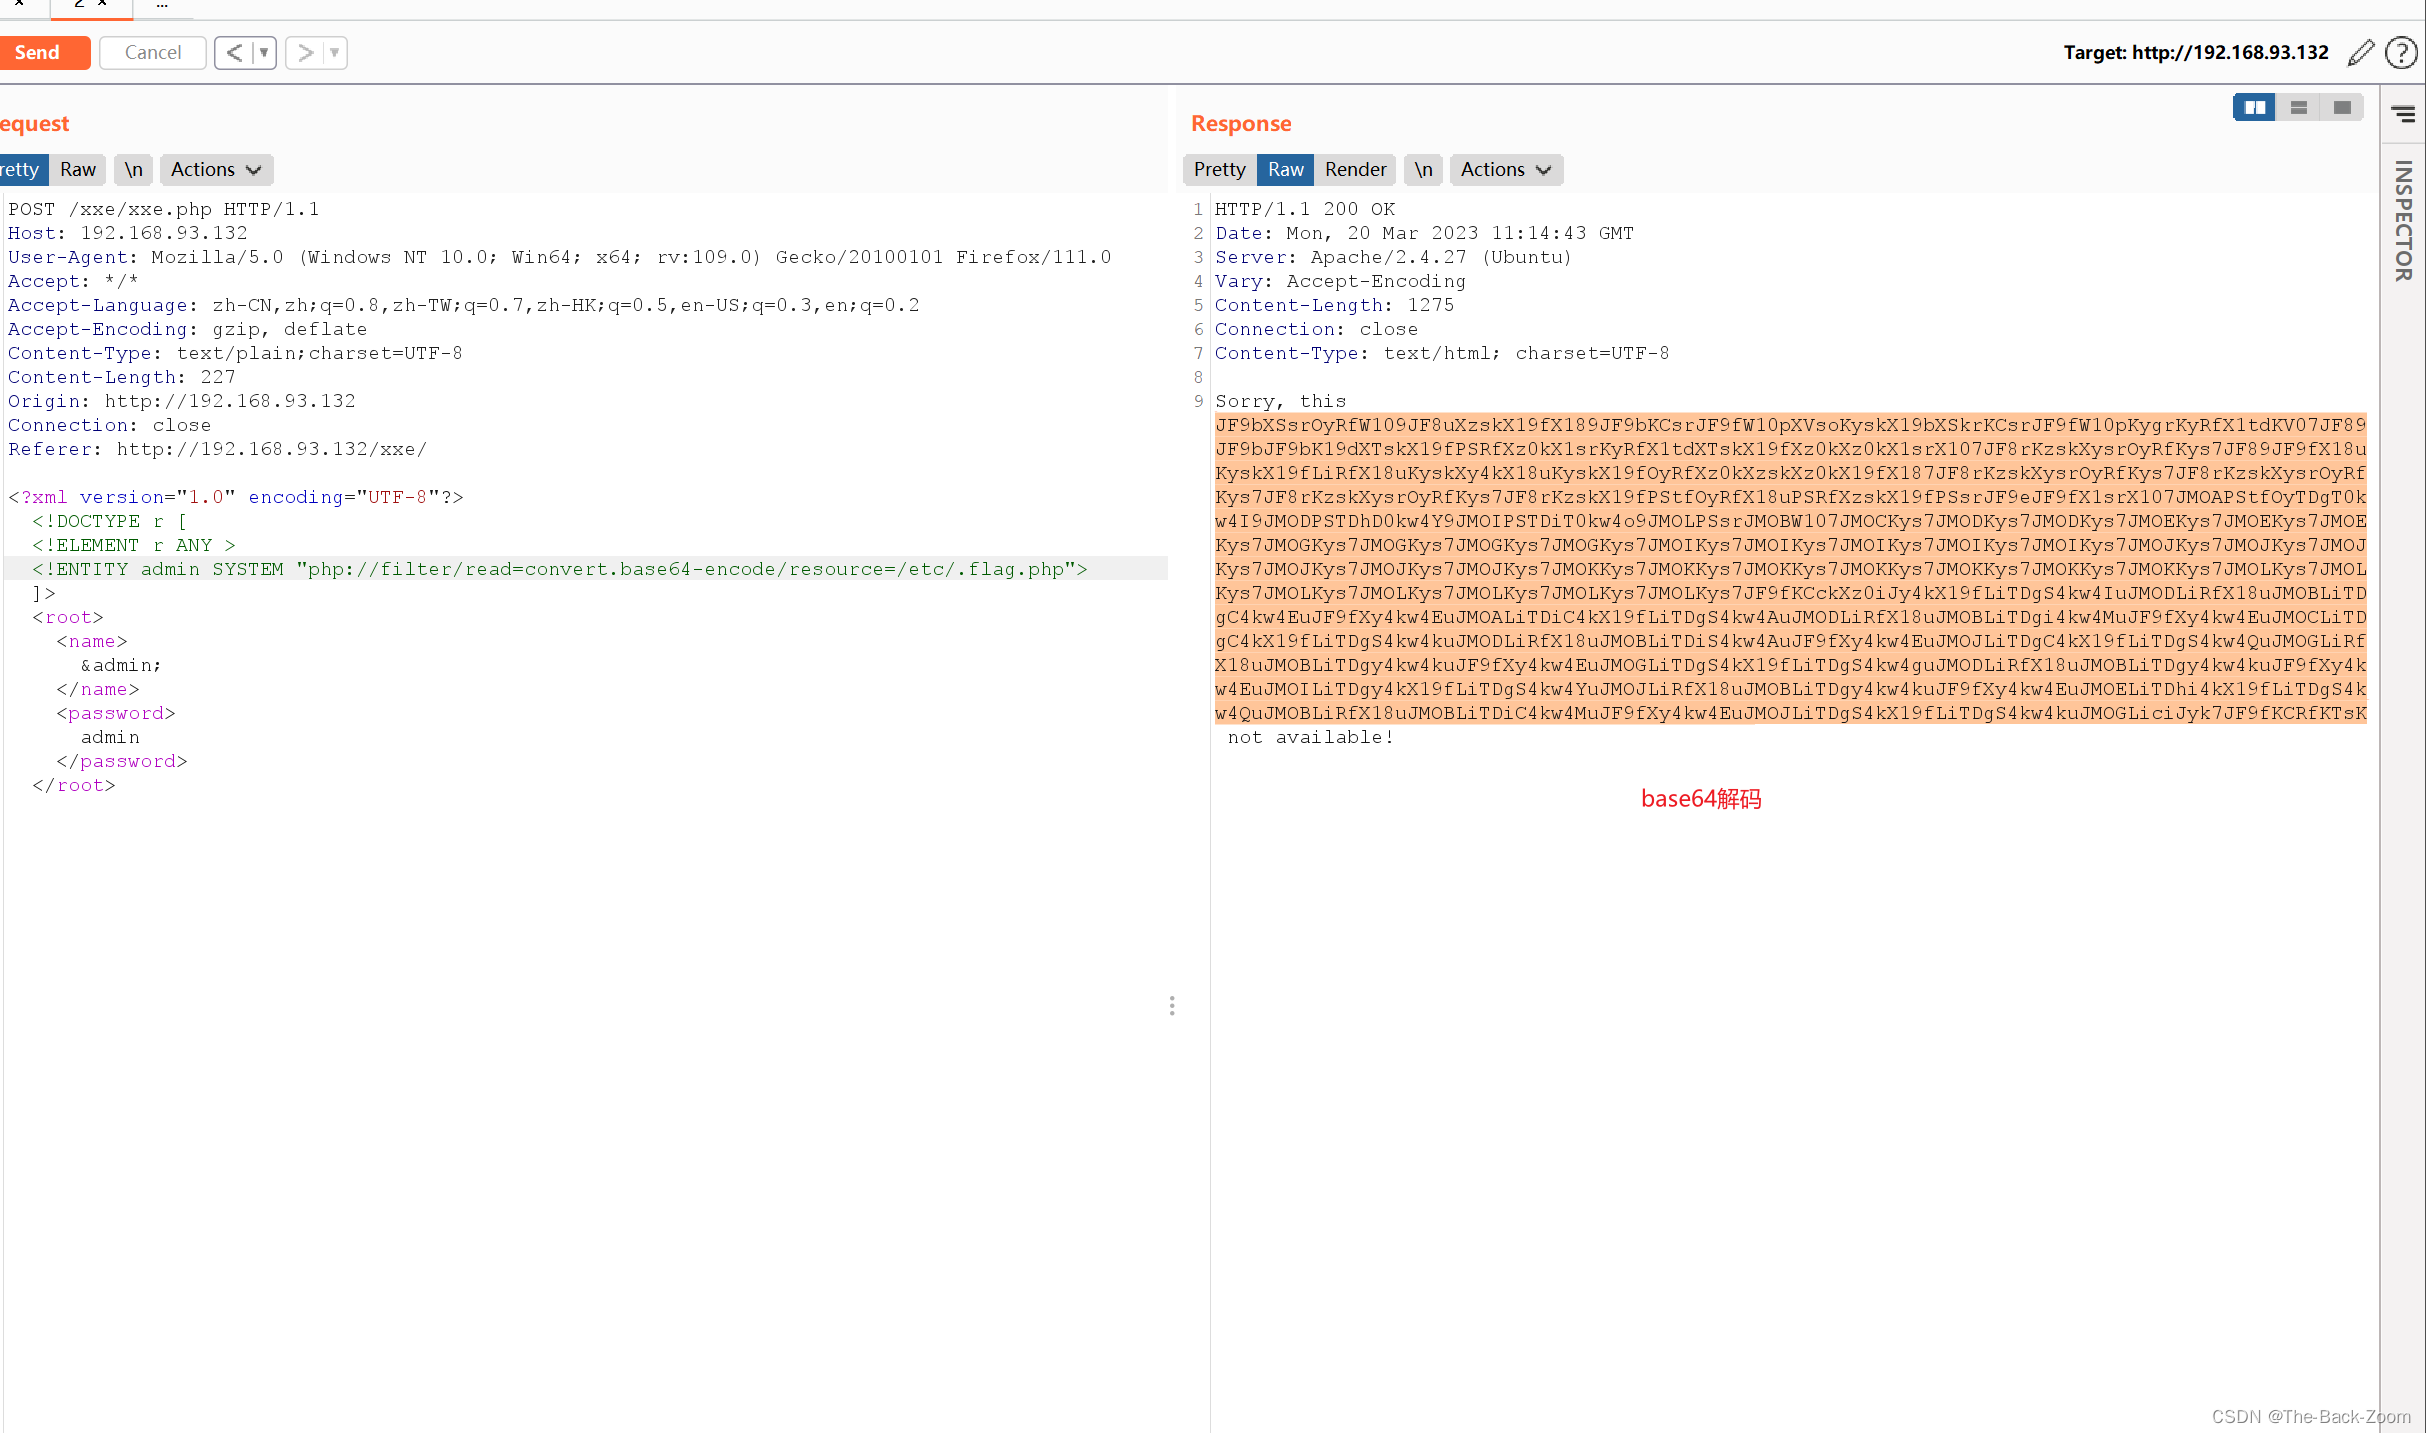Click the ENTITY admin SYSTEM payload line

click(x=560, y=569)
